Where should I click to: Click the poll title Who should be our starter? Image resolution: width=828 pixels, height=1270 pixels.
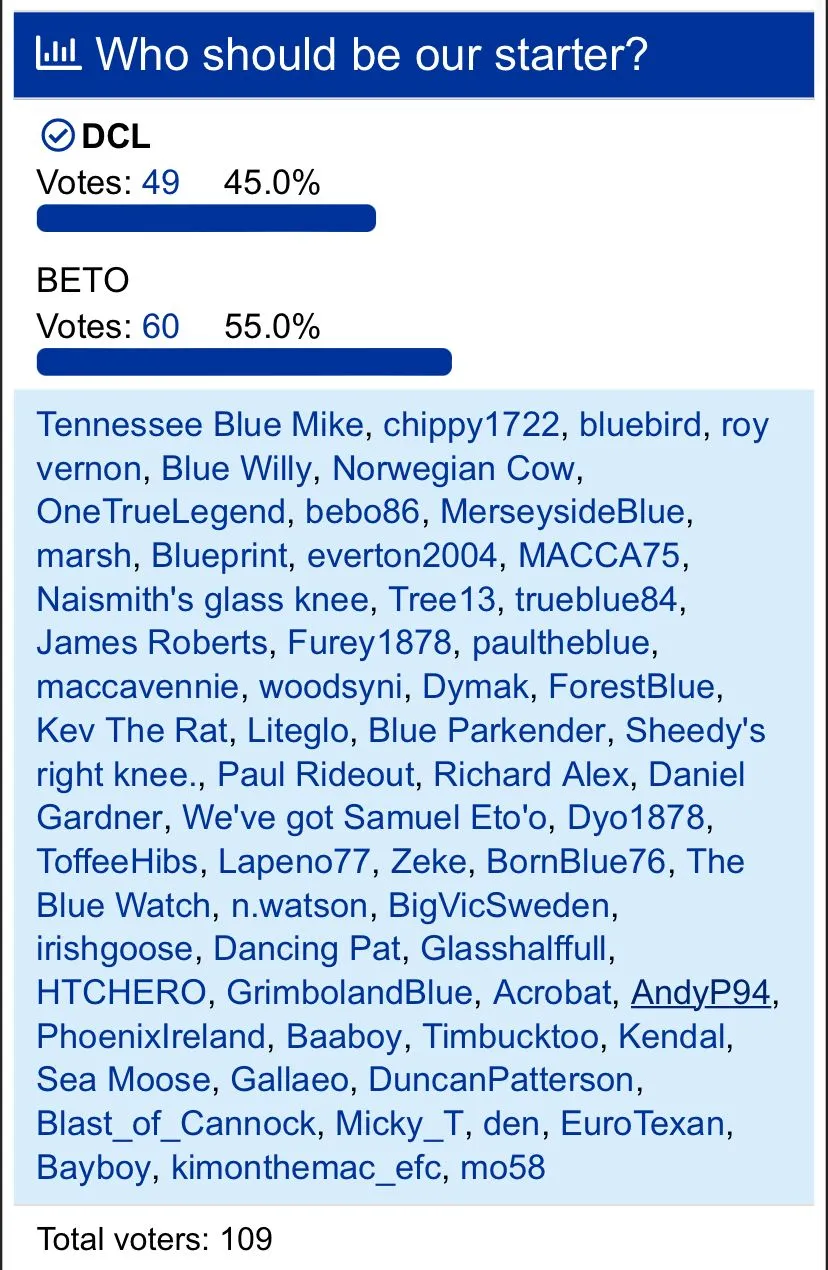pos(372,54)
